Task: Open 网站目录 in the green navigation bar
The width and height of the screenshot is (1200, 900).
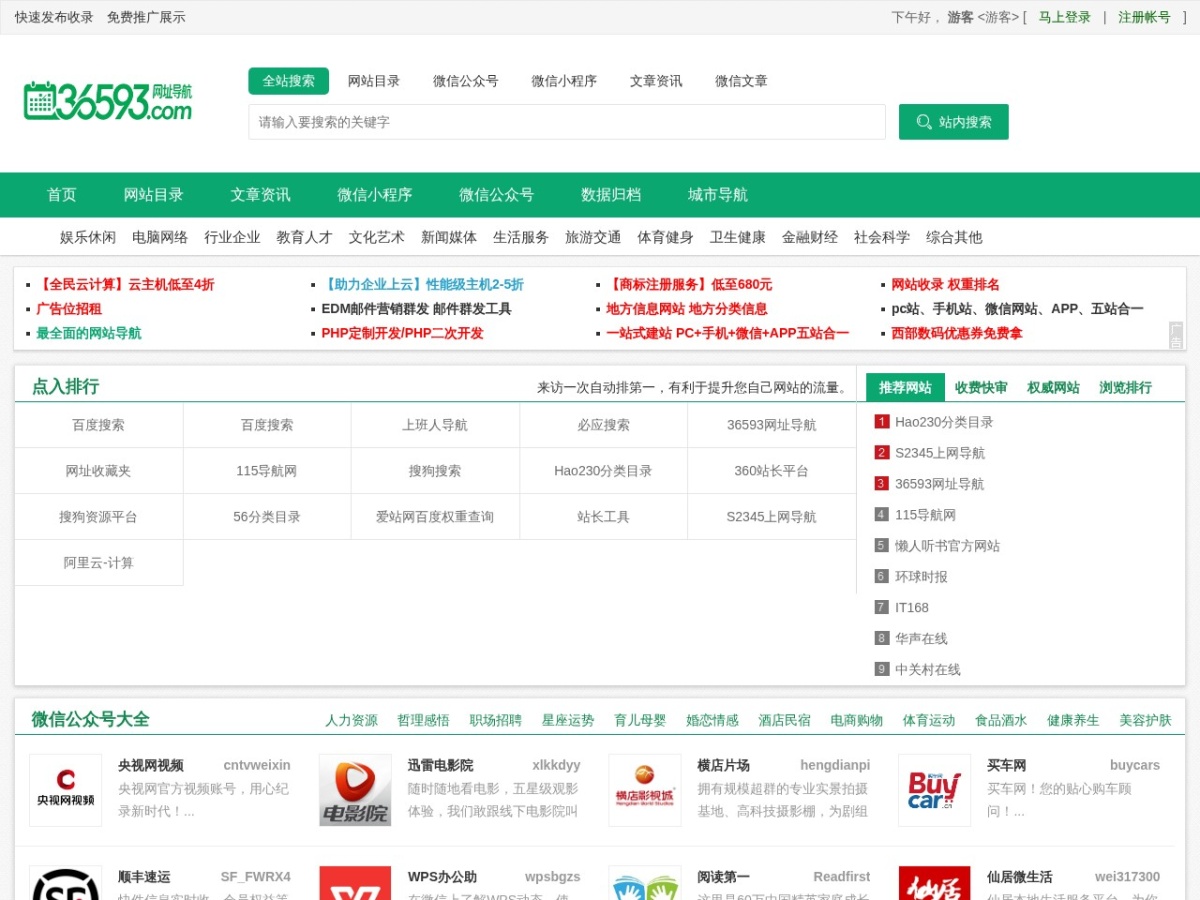Action: click(x=153, y=195)
